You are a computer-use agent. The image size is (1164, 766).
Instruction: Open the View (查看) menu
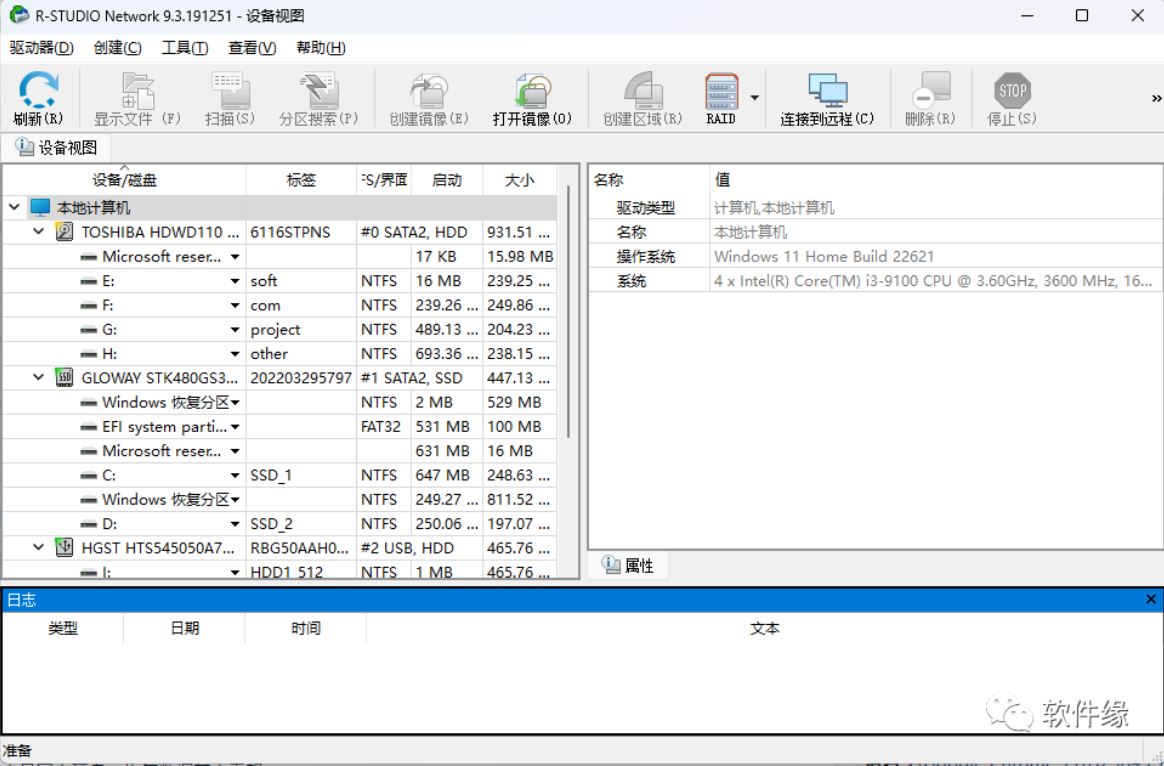click(252, 48)
